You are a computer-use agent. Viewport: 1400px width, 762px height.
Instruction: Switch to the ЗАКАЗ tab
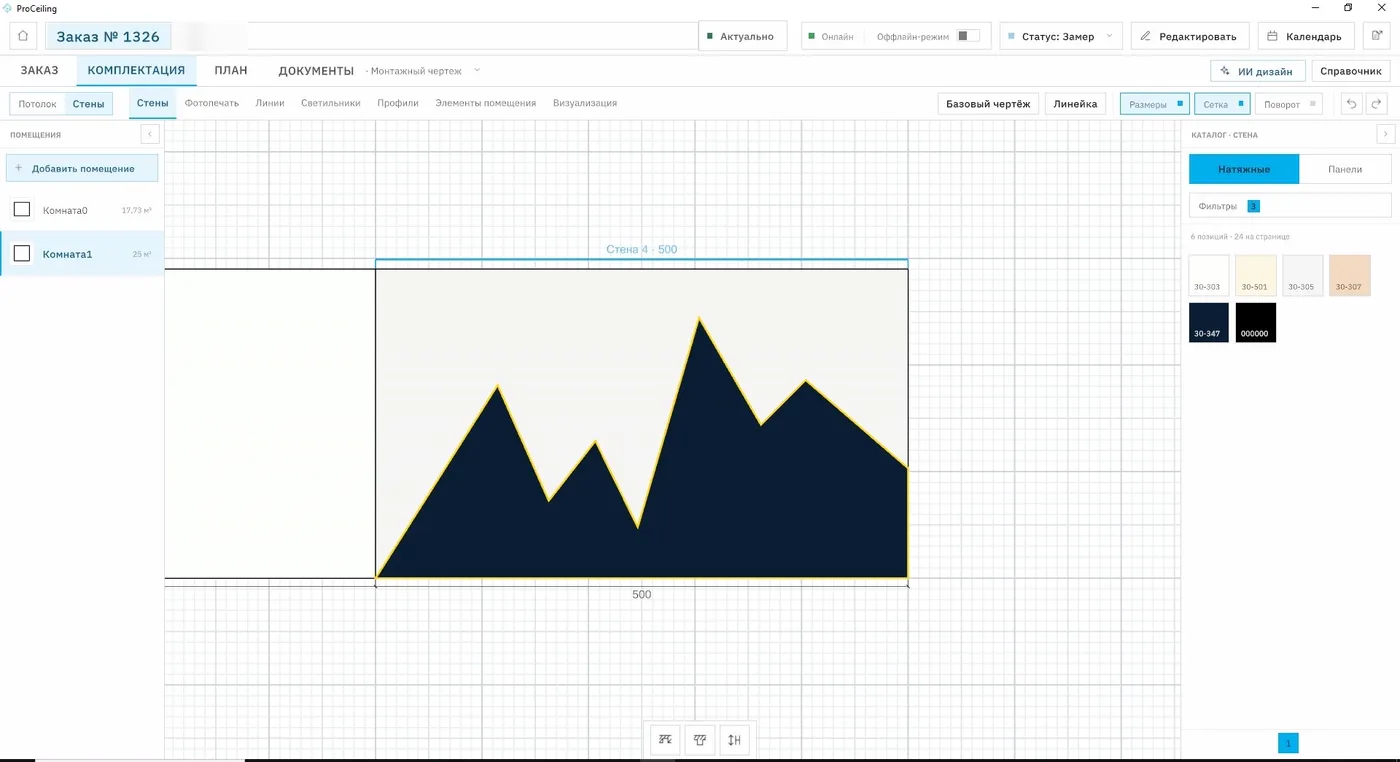click(x=39, y=71)
